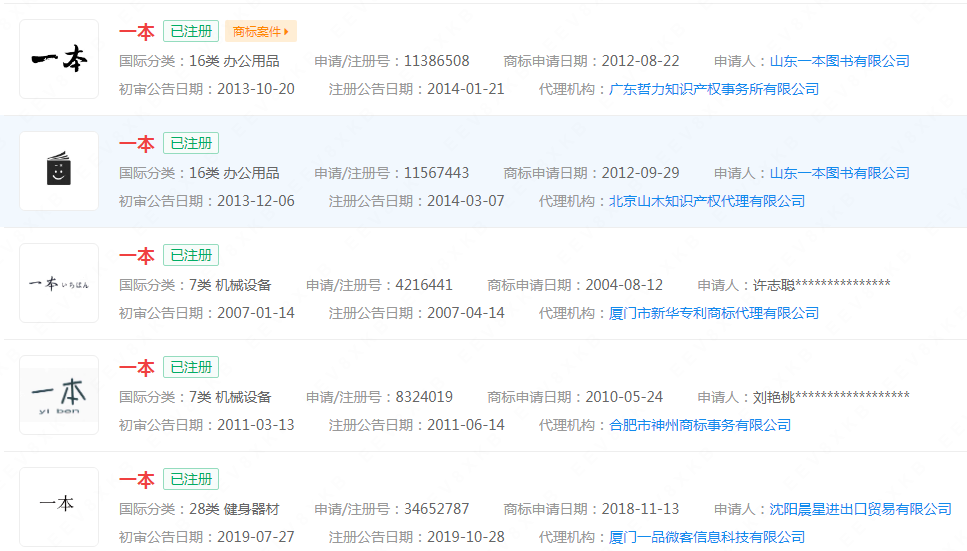Open applicant 沈阳晨星进出口贸易有限公司
The height and width of the screenshot is (551, 967).
(860, 509)
